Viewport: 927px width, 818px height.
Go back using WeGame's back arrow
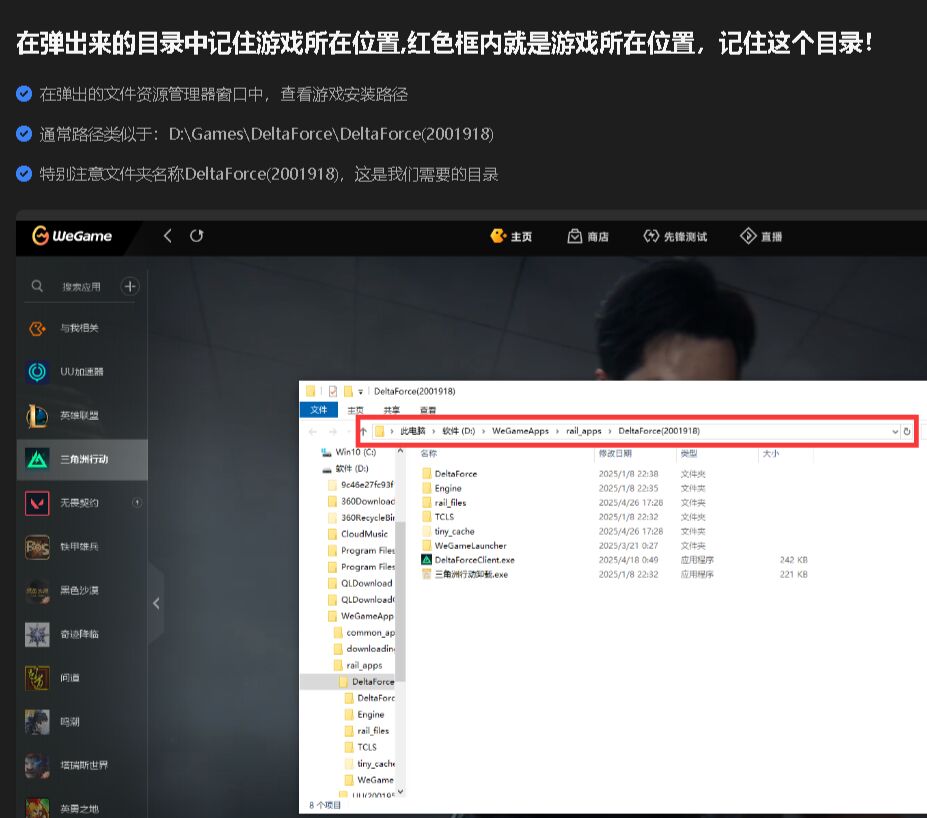click(168, 236)
